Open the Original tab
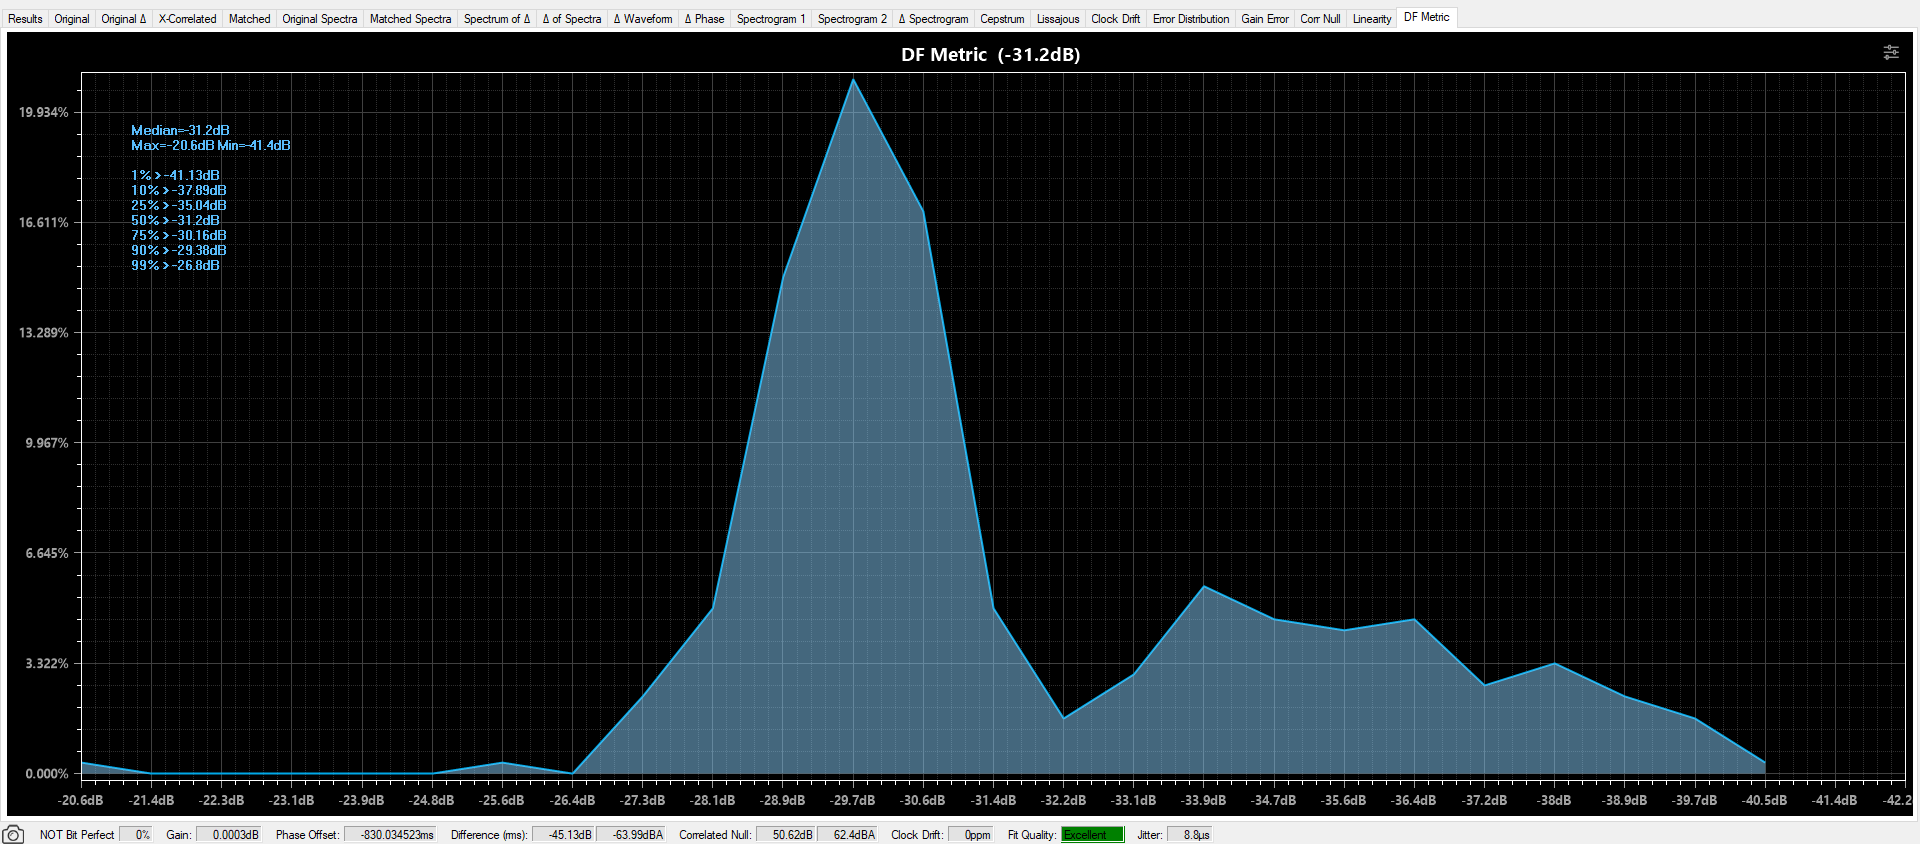The image size is (1920, 844). tap(72, 19)
